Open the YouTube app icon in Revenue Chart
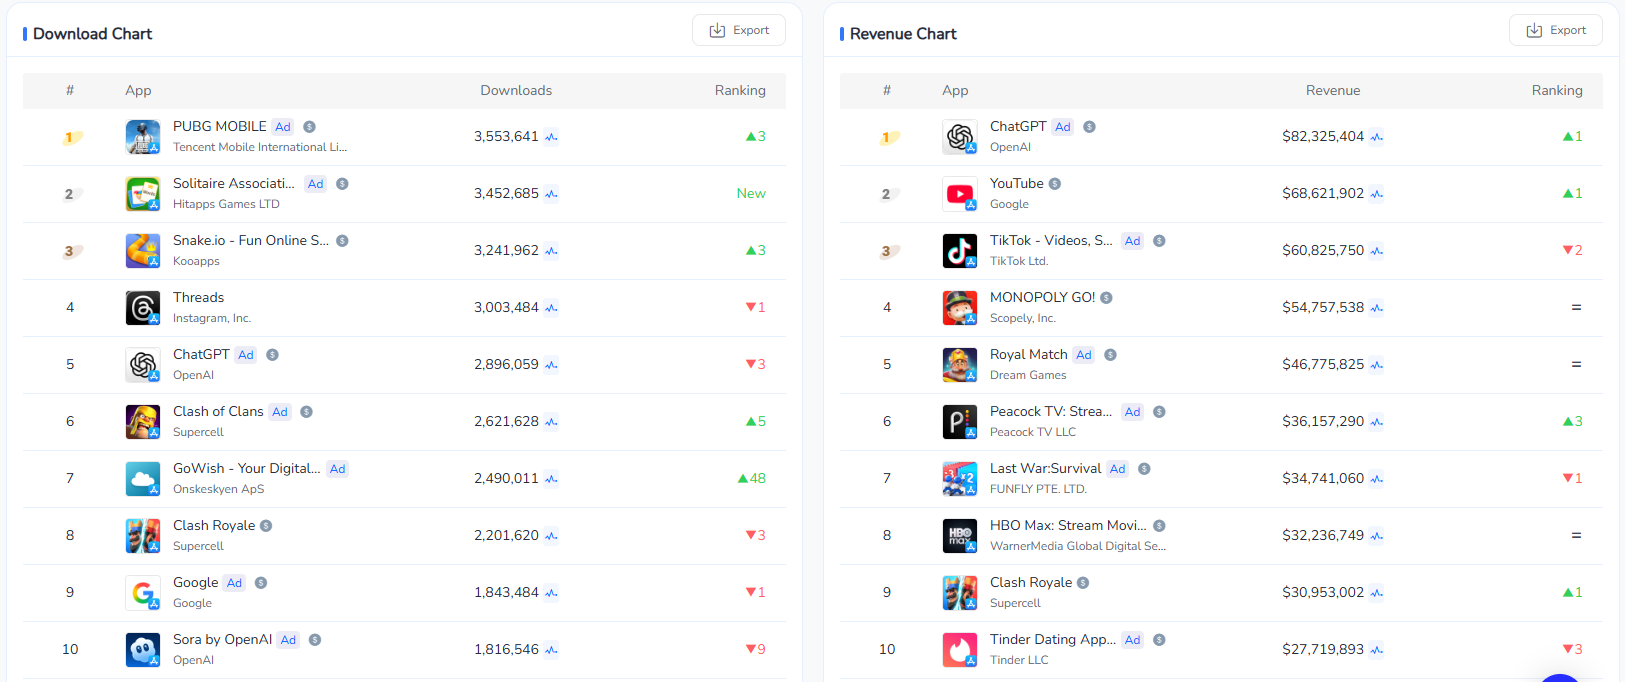Viewport: 1625px width, 682px height. pyautogui.click(x=959, y=194)
